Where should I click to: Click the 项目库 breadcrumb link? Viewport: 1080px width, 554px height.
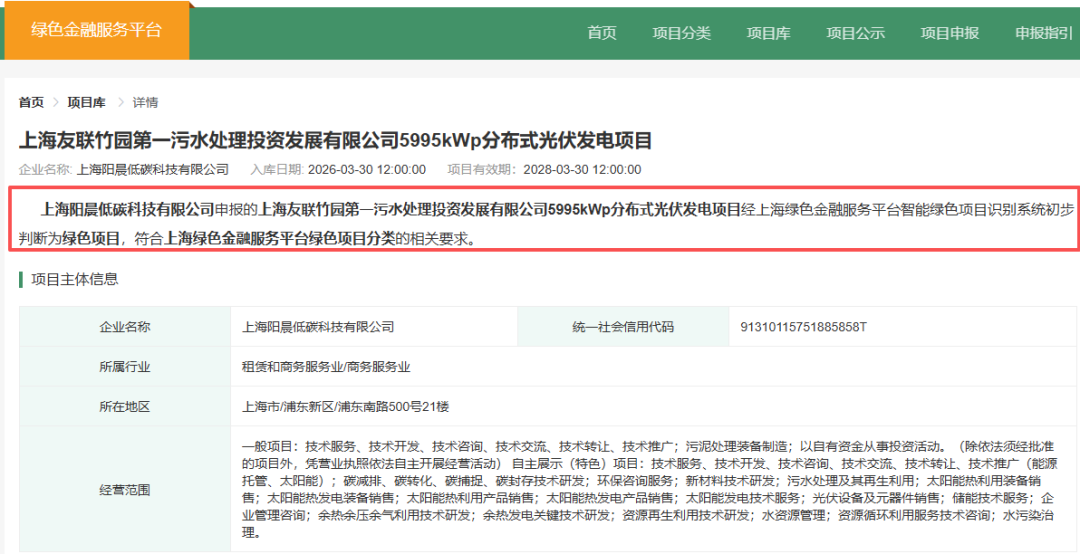tap(86, 102)
